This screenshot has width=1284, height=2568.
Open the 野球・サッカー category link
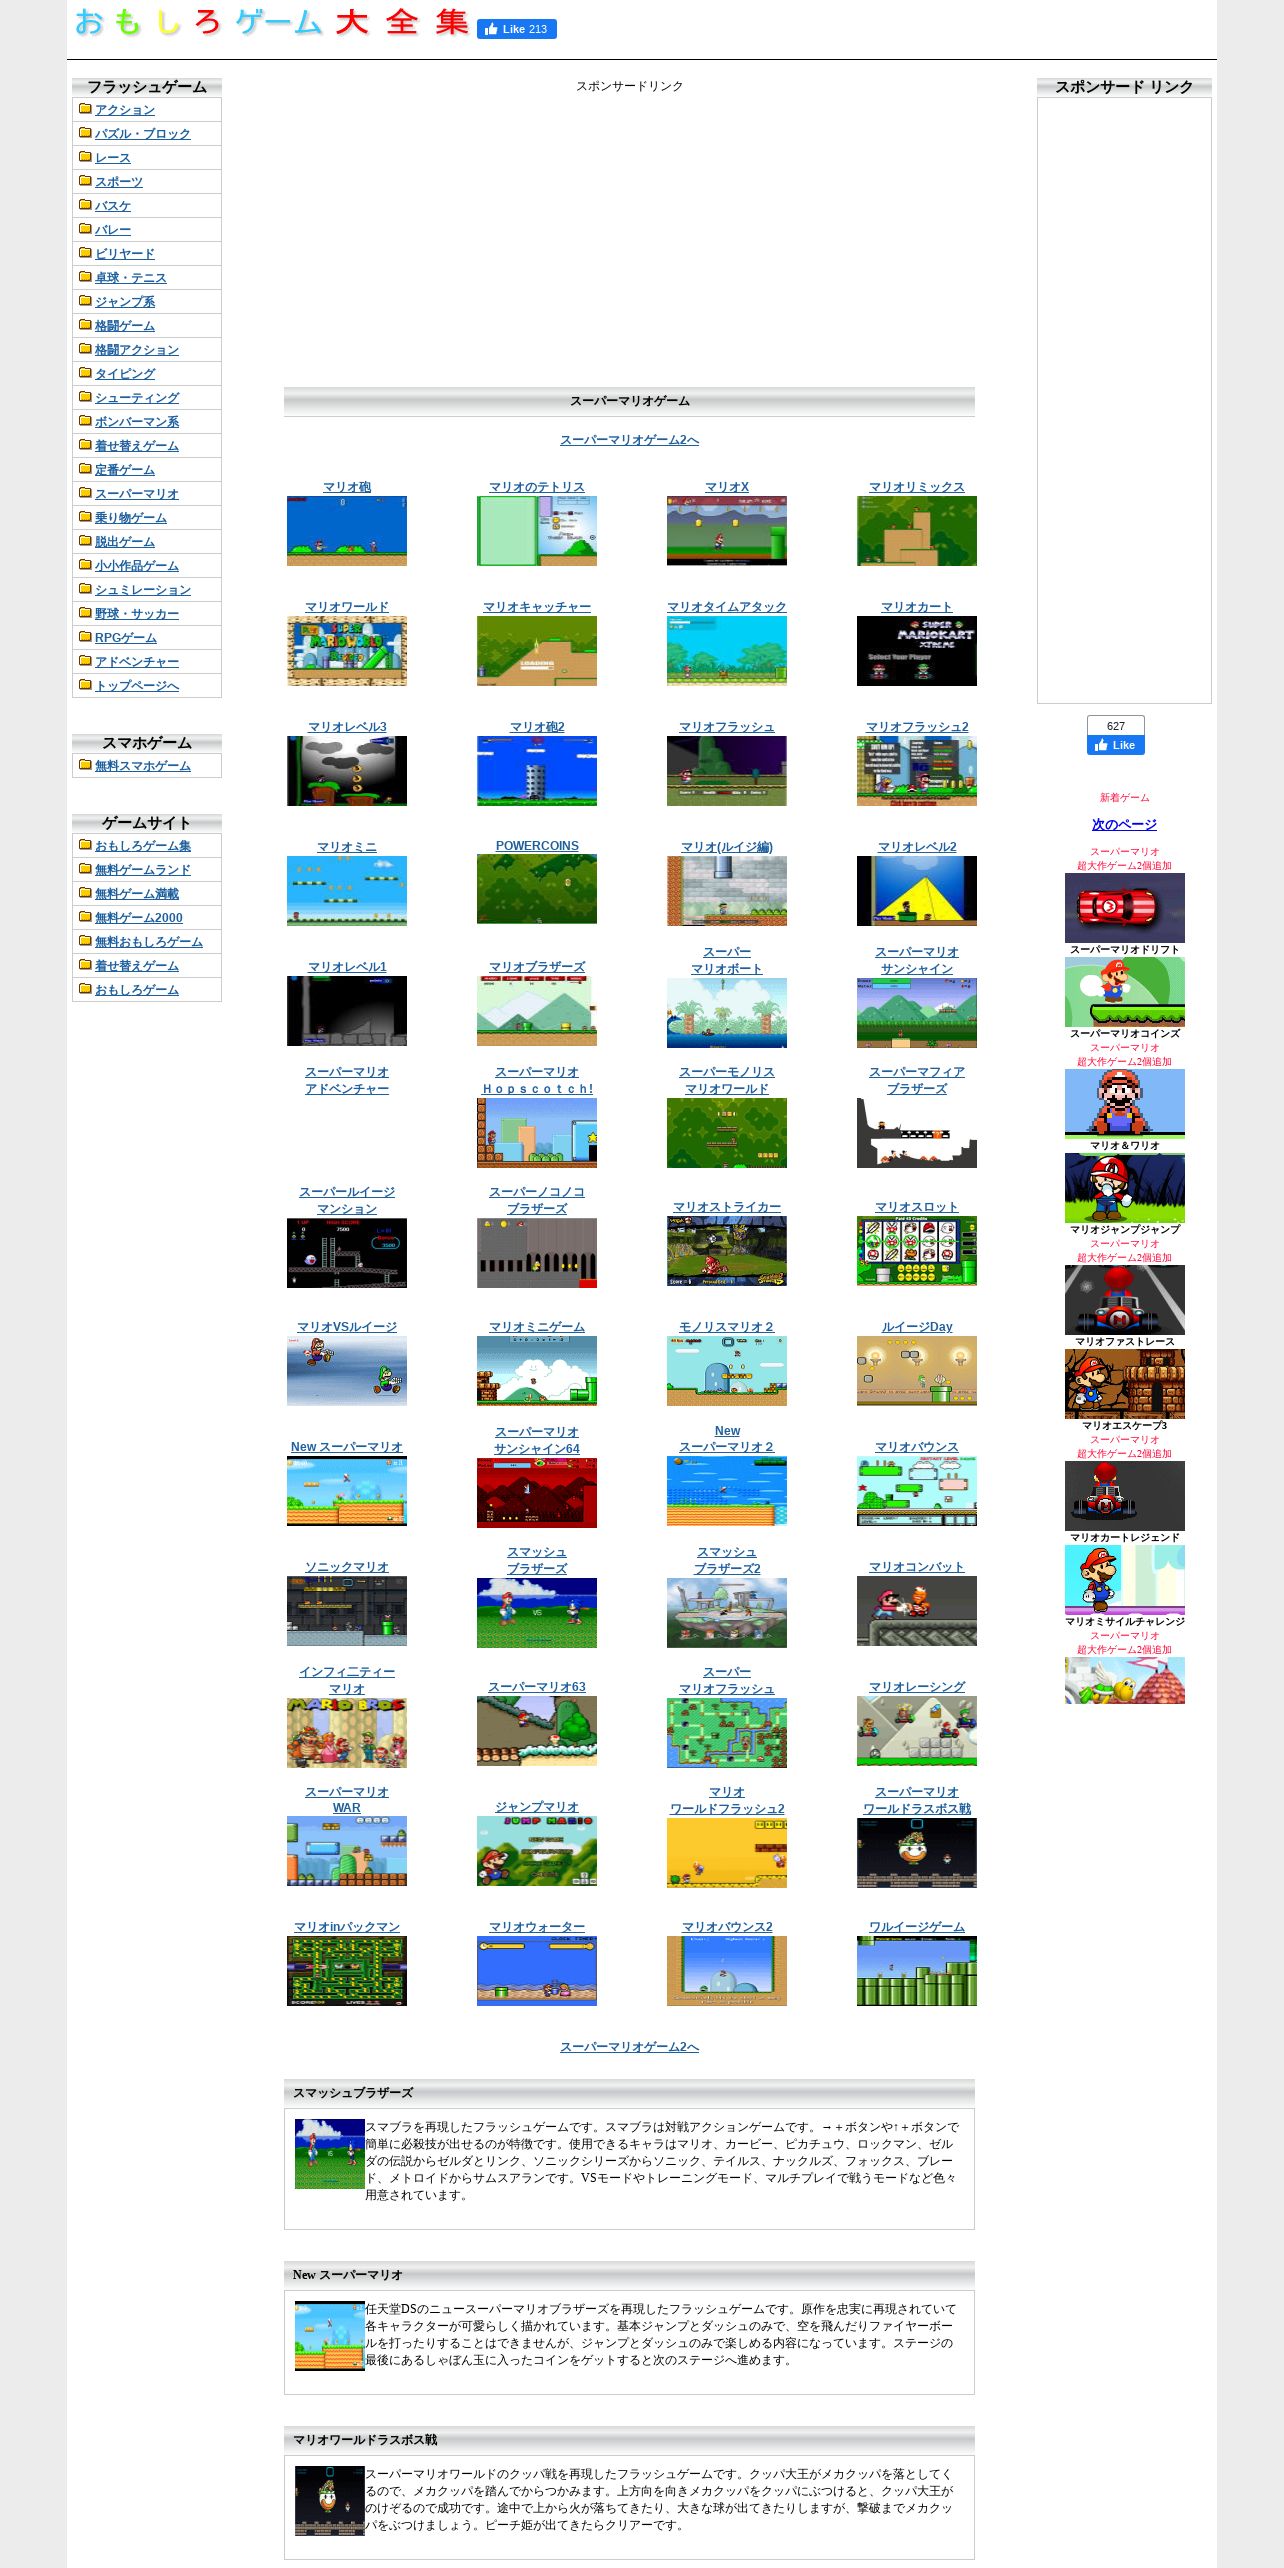click(137, 614)
